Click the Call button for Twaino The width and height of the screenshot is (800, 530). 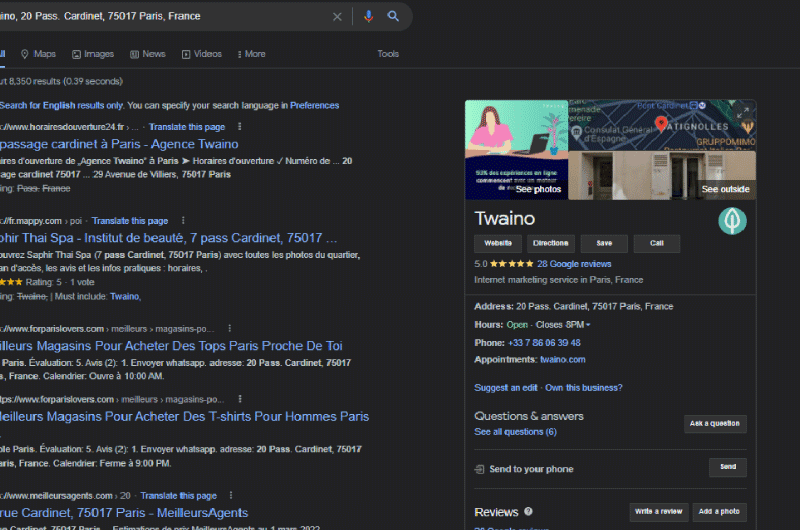(x=657, y=243)
